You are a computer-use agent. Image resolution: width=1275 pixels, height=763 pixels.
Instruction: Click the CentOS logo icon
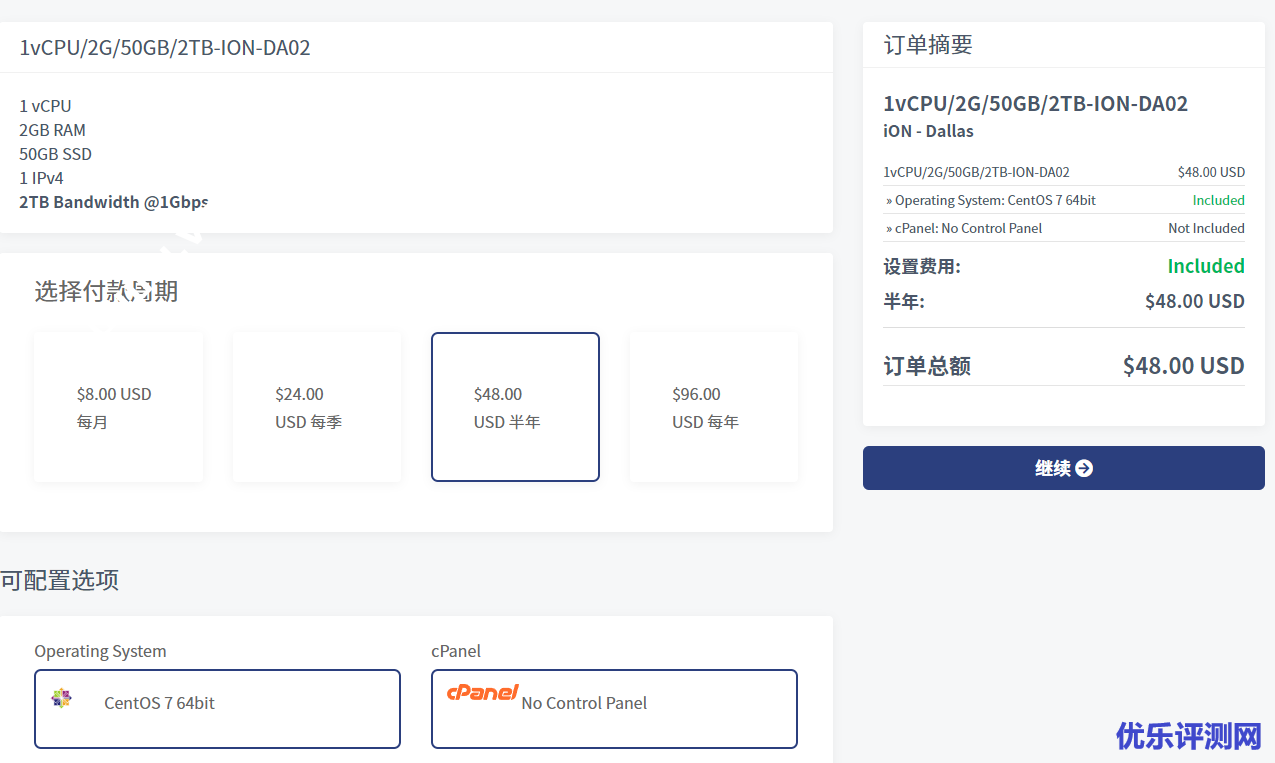[62, 698]
